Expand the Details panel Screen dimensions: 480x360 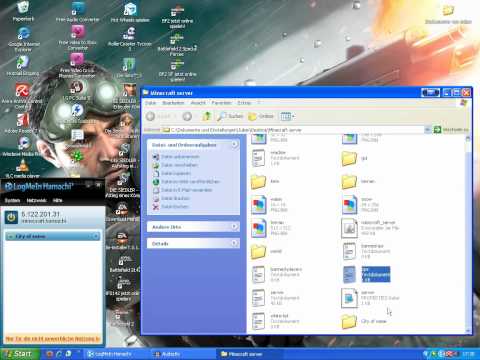click(x=235, y=243)
